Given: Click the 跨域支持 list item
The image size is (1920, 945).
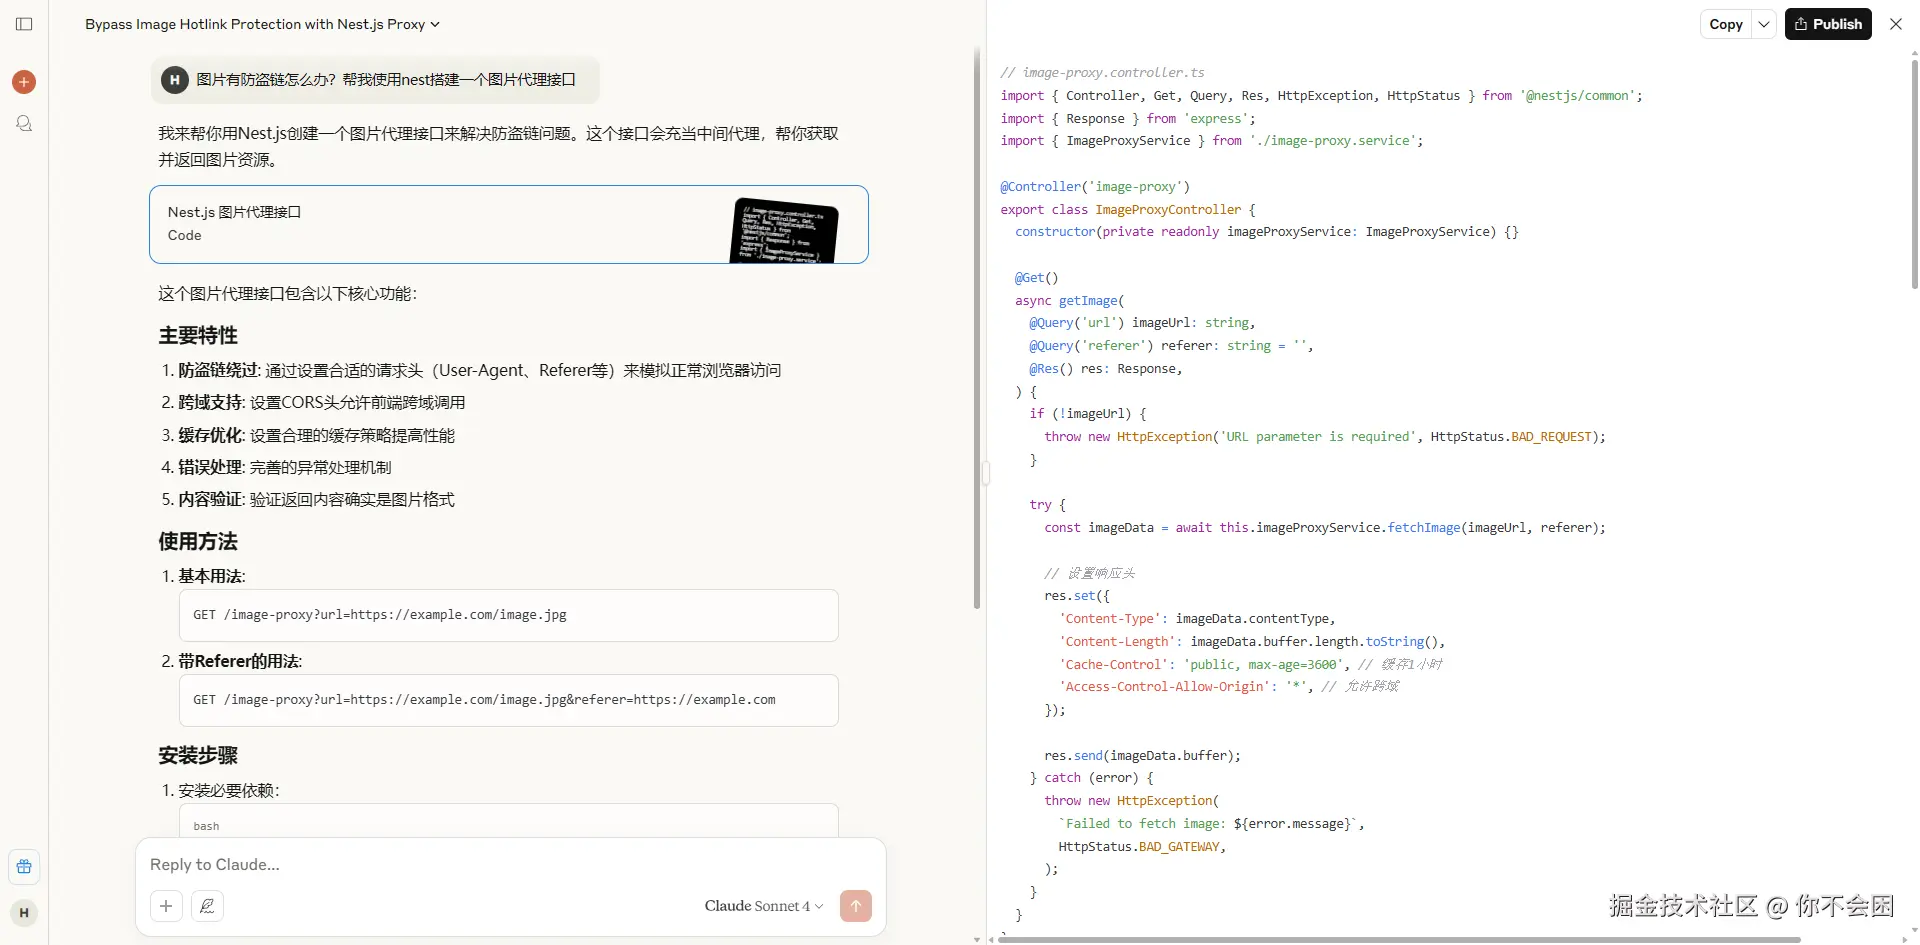Looking at the screenshot, I should 322,403.
